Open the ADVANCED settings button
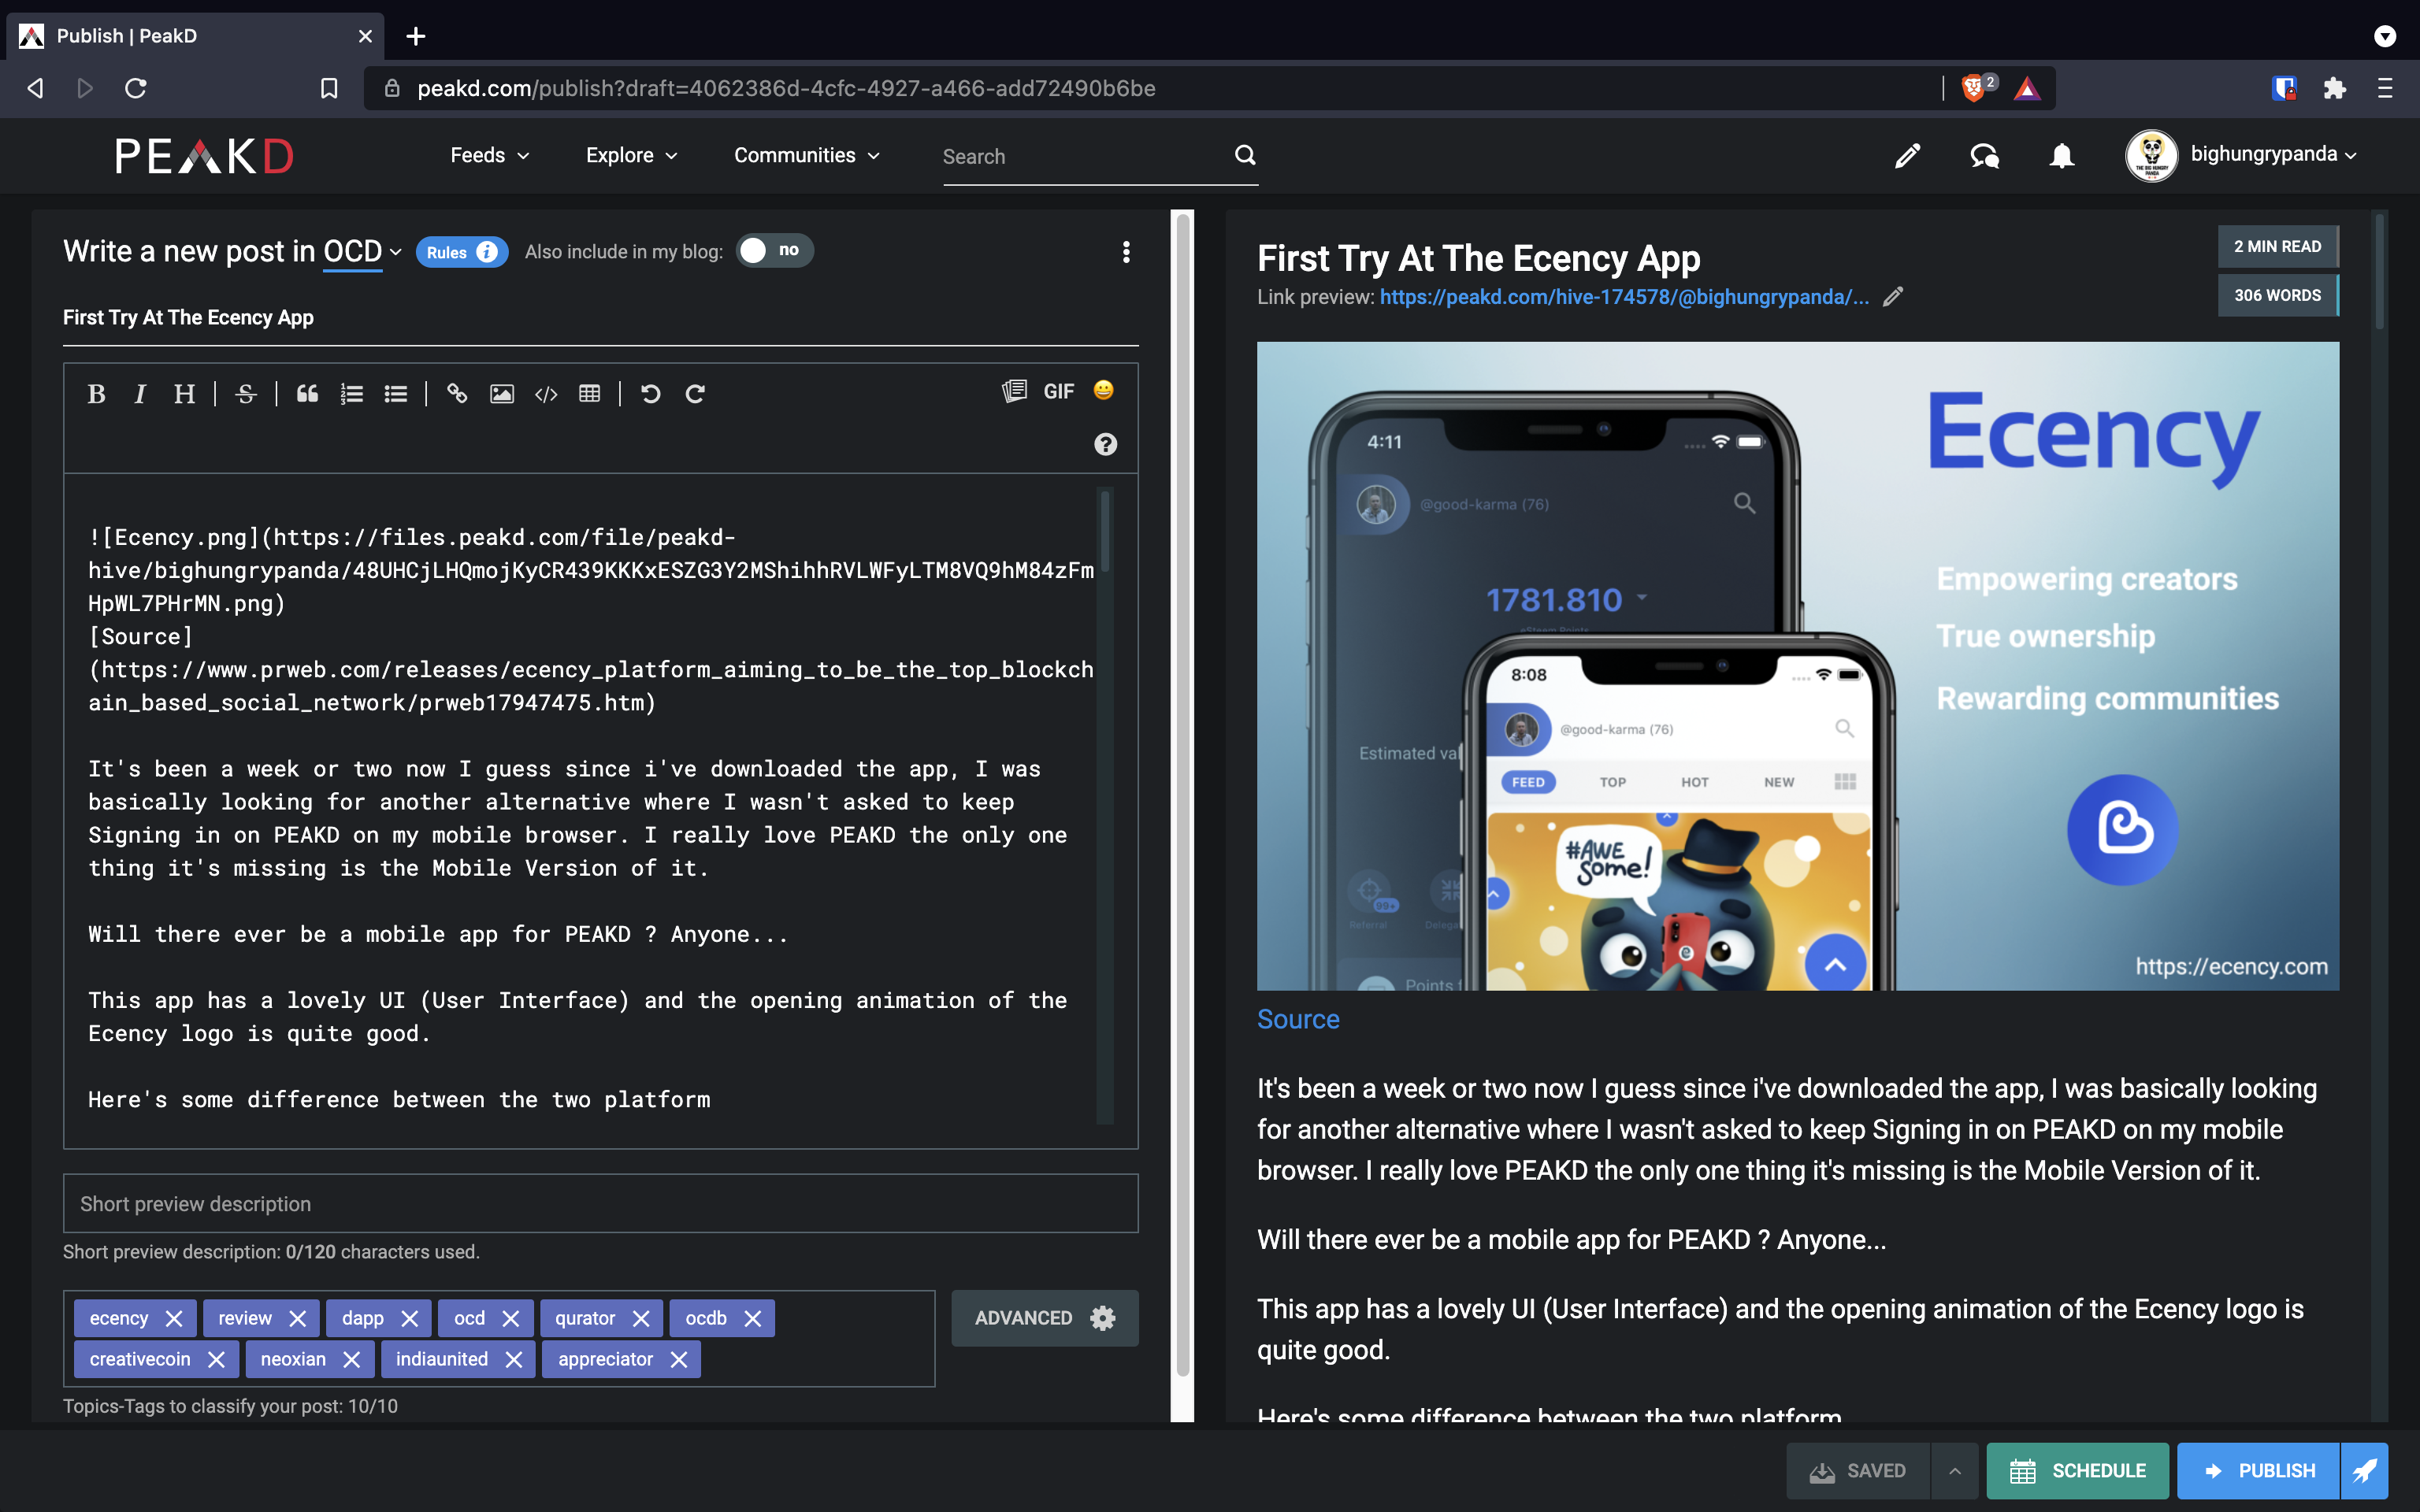Screen dimensions: 2420x1512 (1044, 1318)
